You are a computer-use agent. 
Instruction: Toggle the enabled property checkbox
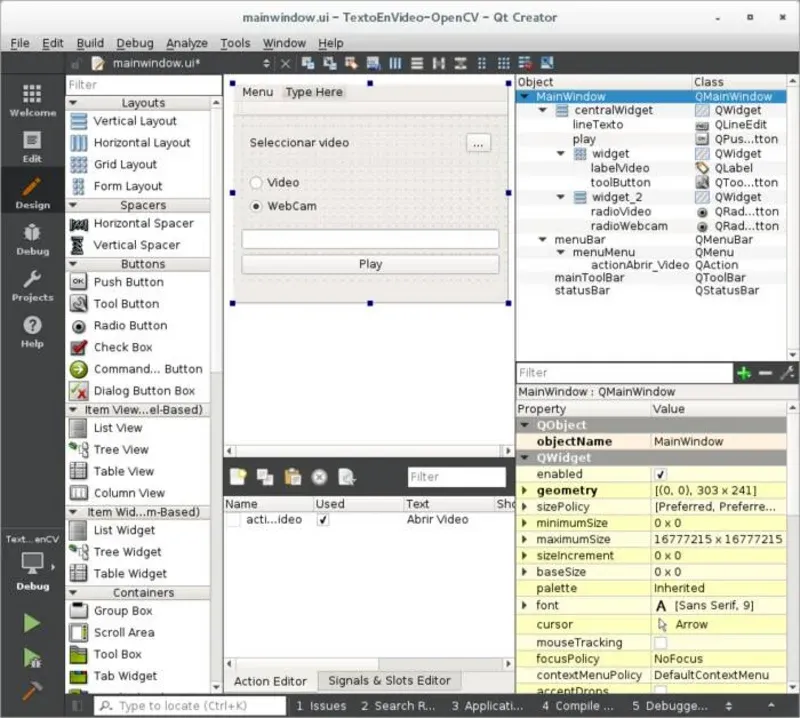coord(660,474)
